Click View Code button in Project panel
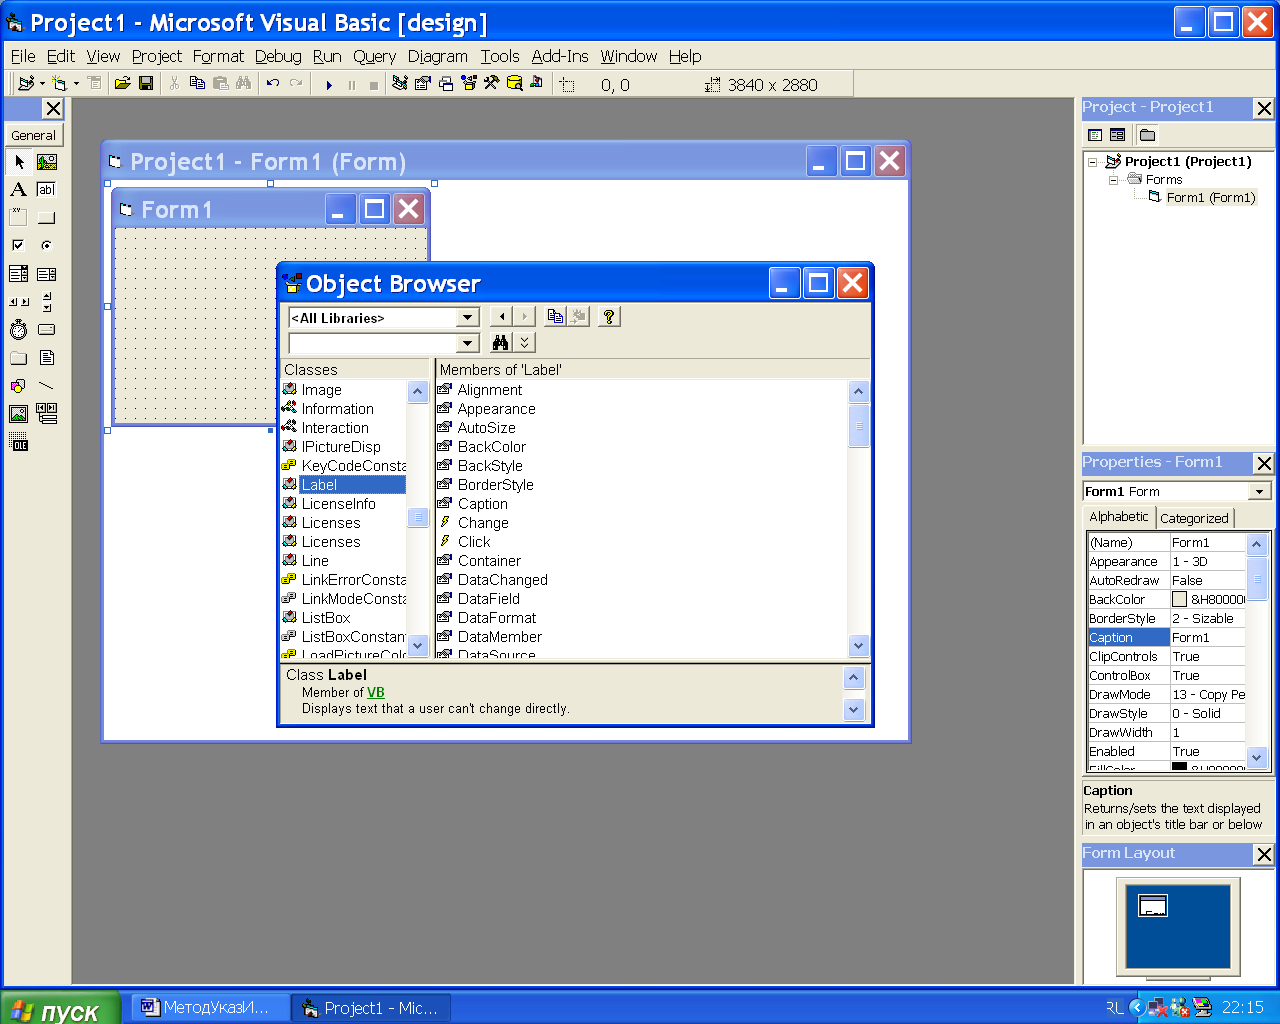The height and width of the screenshot is (1024, 1280). coord(1095,134)
